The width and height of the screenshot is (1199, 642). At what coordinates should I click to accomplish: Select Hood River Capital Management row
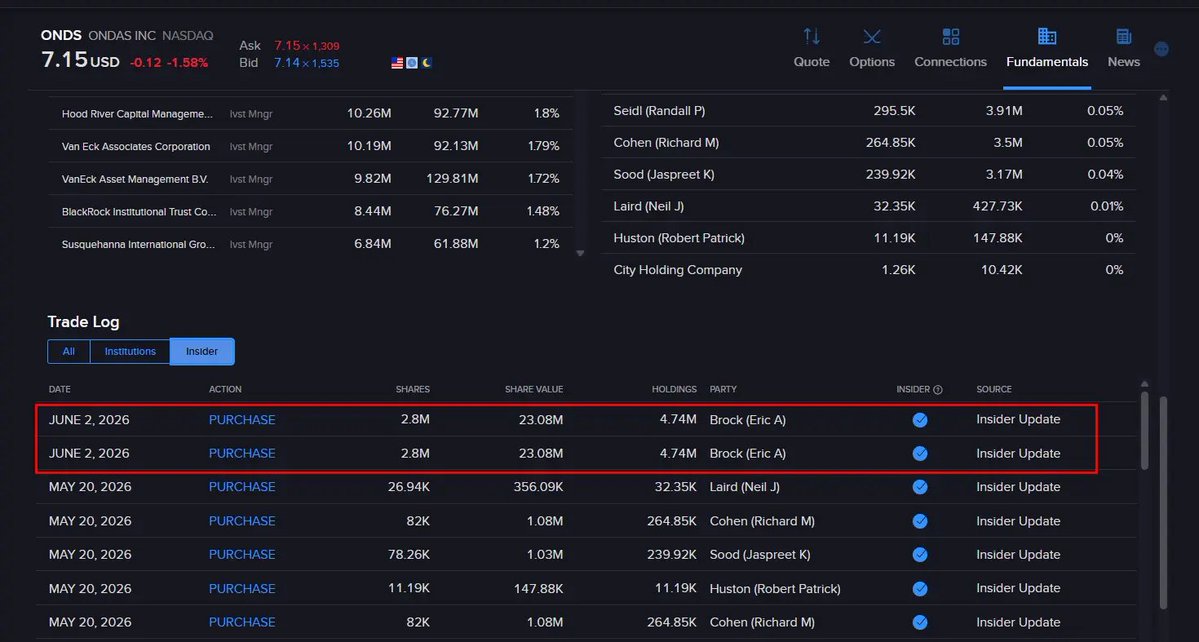coord(310,113)
